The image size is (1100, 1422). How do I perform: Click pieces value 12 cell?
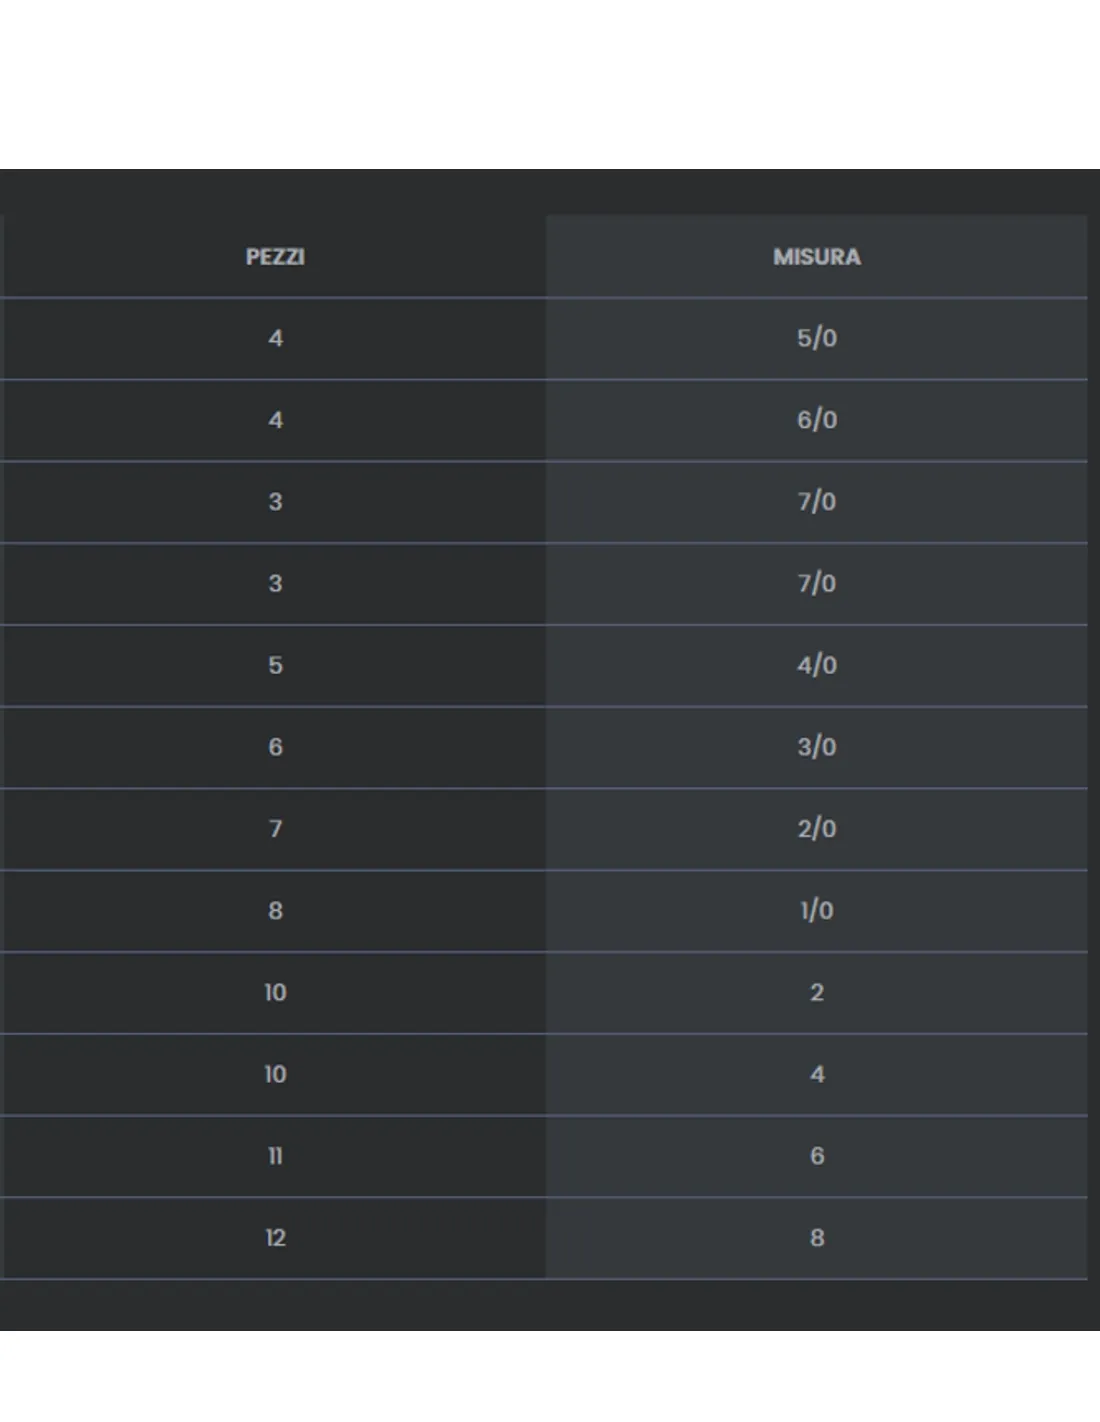pos(275,1238)
